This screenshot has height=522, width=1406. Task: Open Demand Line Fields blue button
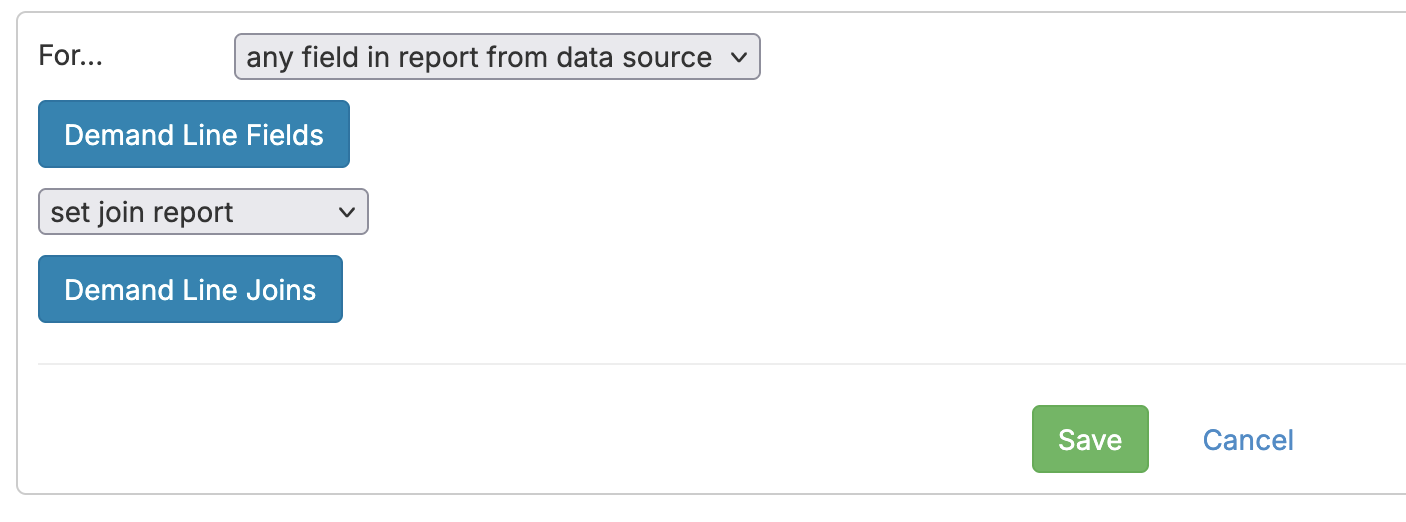point(194,134)
